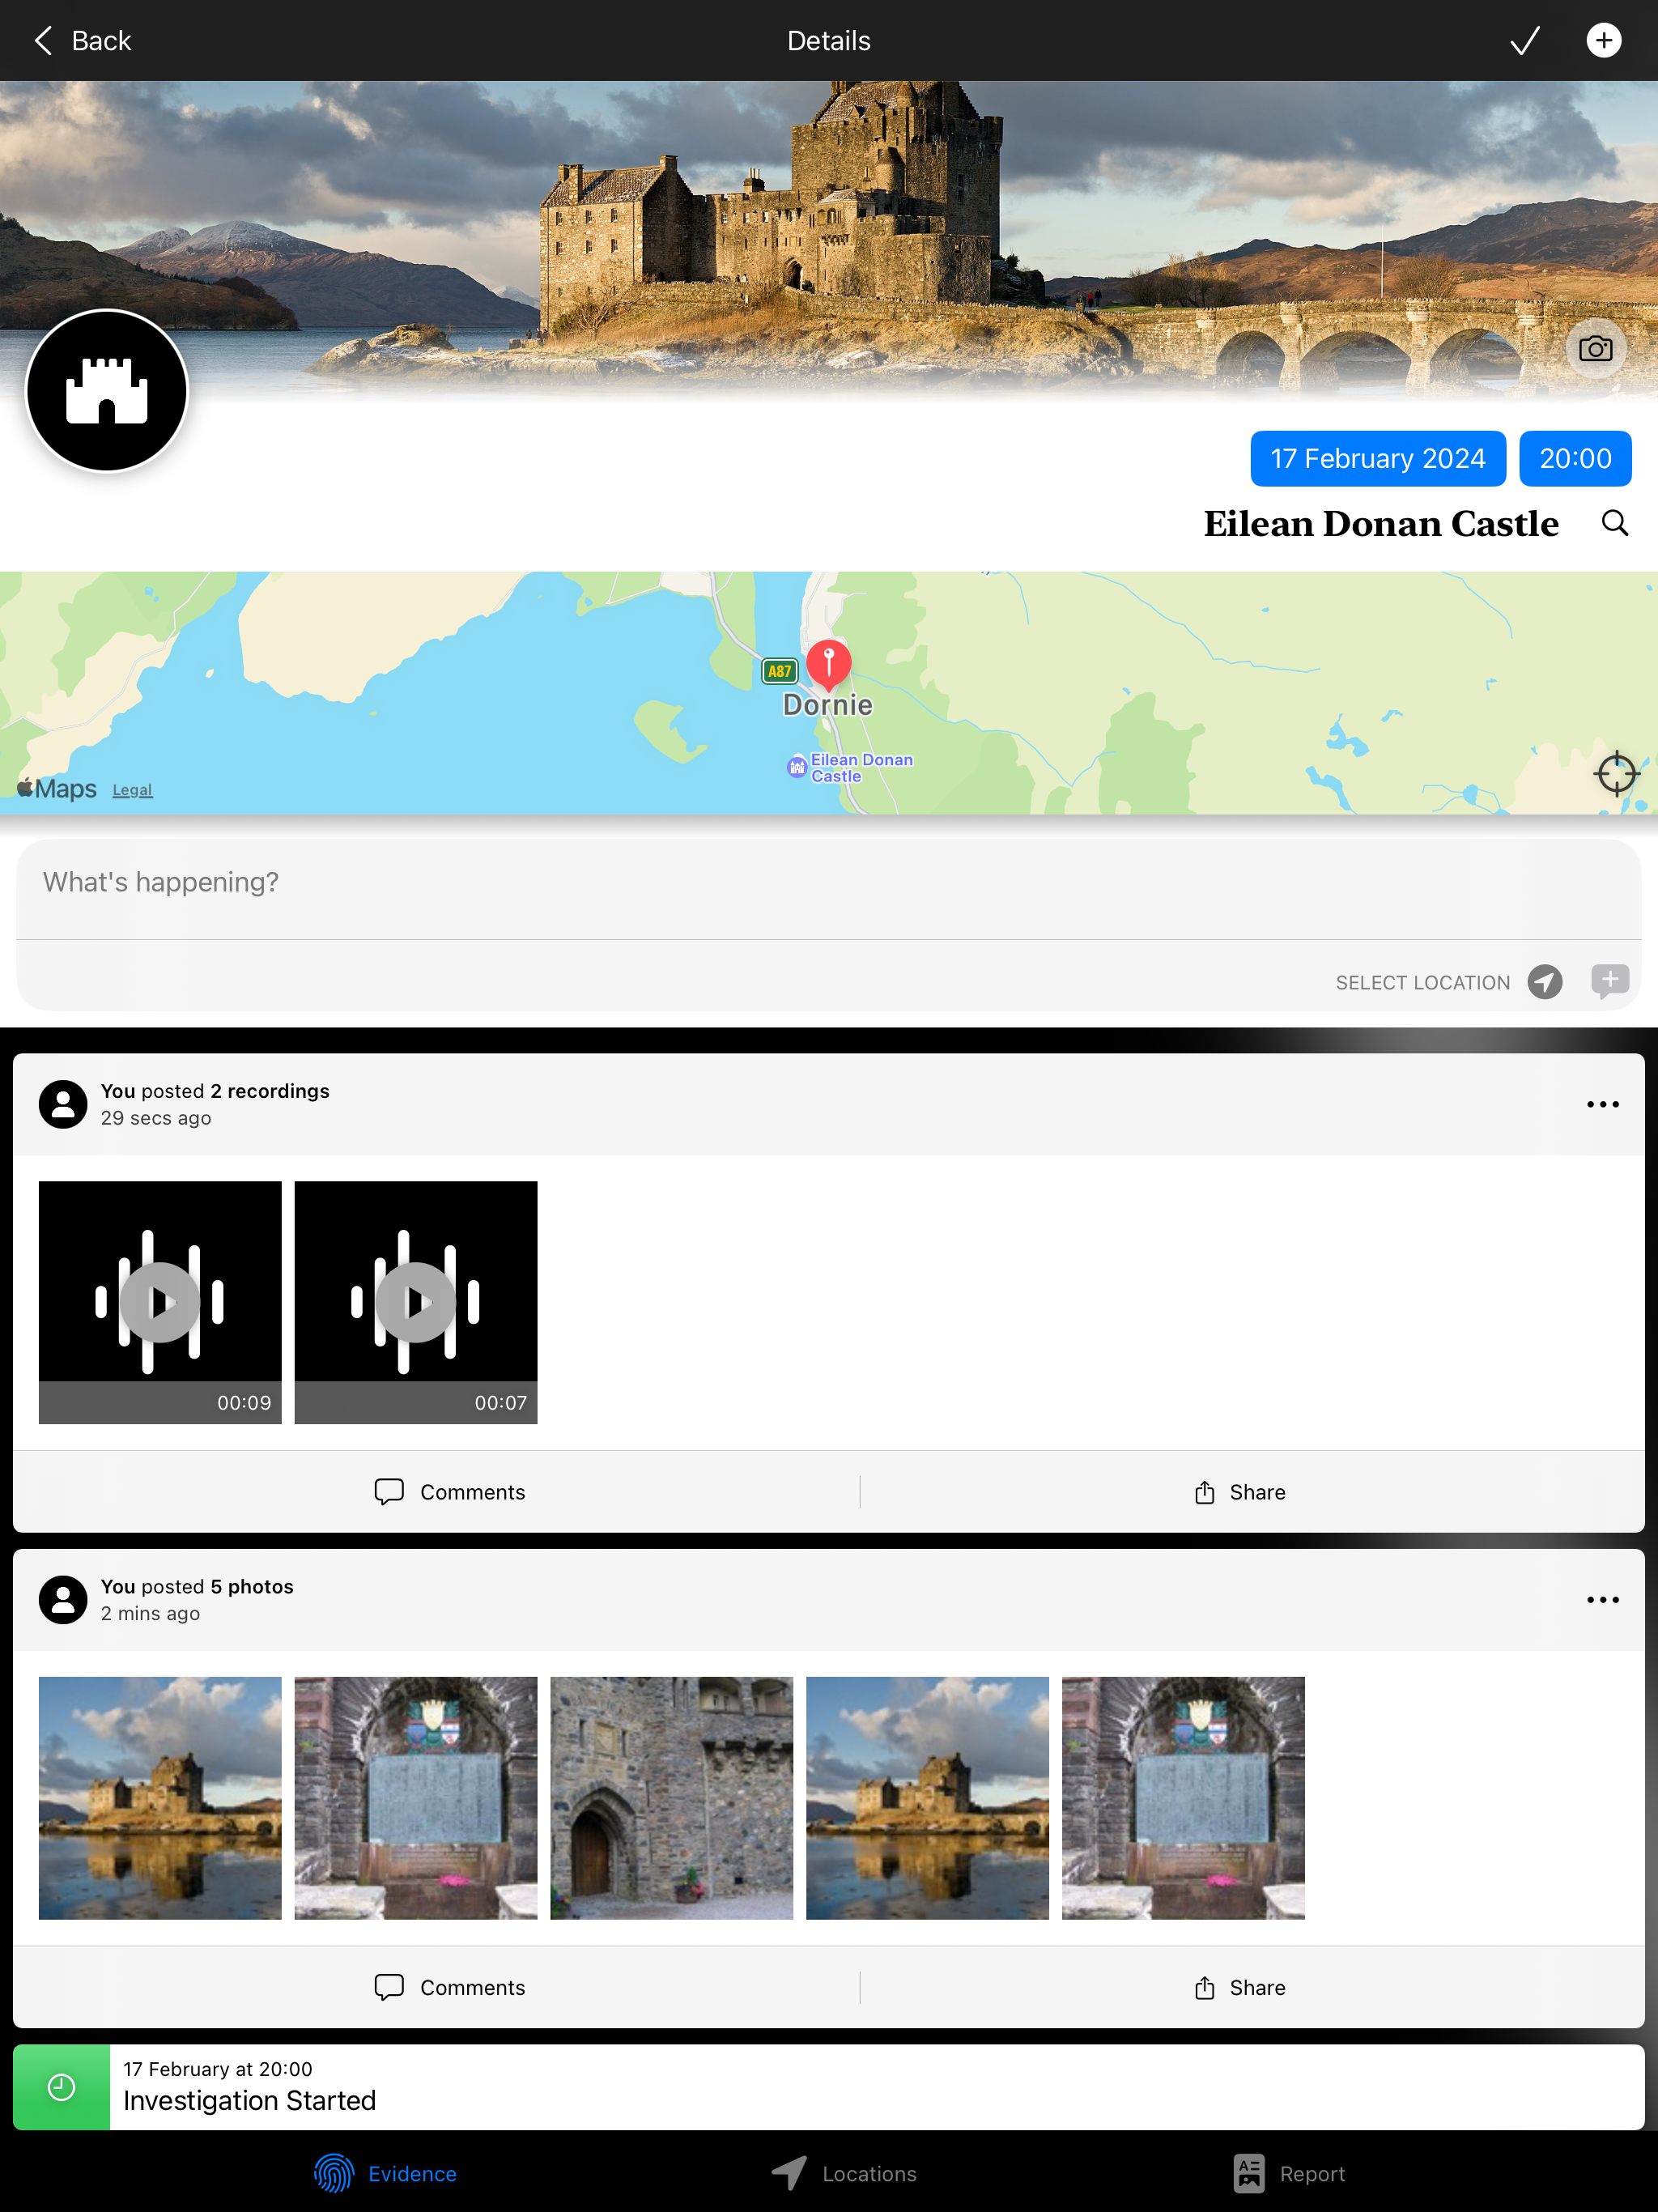This screenshot has width=1658, height=2212.
Task: Tap the '5 photos' post heading
Action: 251,1587
